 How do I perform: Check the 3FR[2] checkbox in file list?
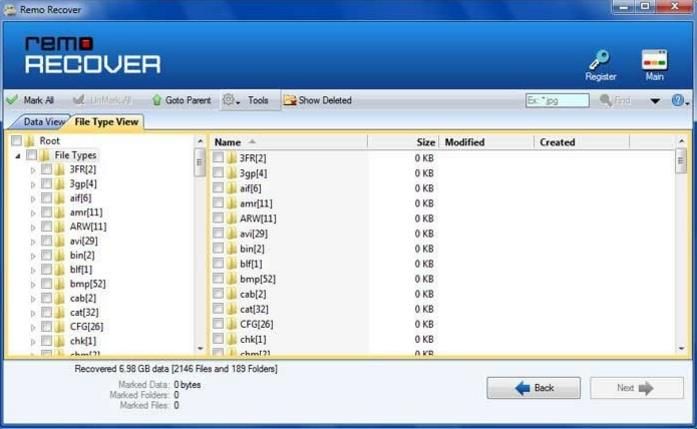219,158
